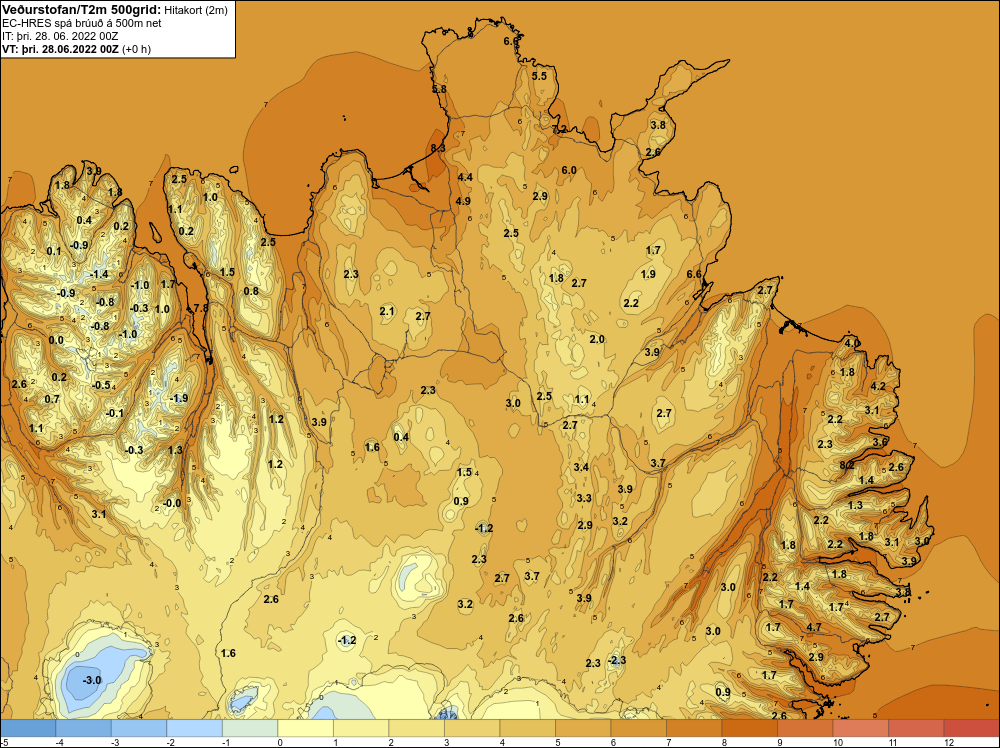Select the -1.9 temperature value
The image size is (1000, 748).
[179, 399]
